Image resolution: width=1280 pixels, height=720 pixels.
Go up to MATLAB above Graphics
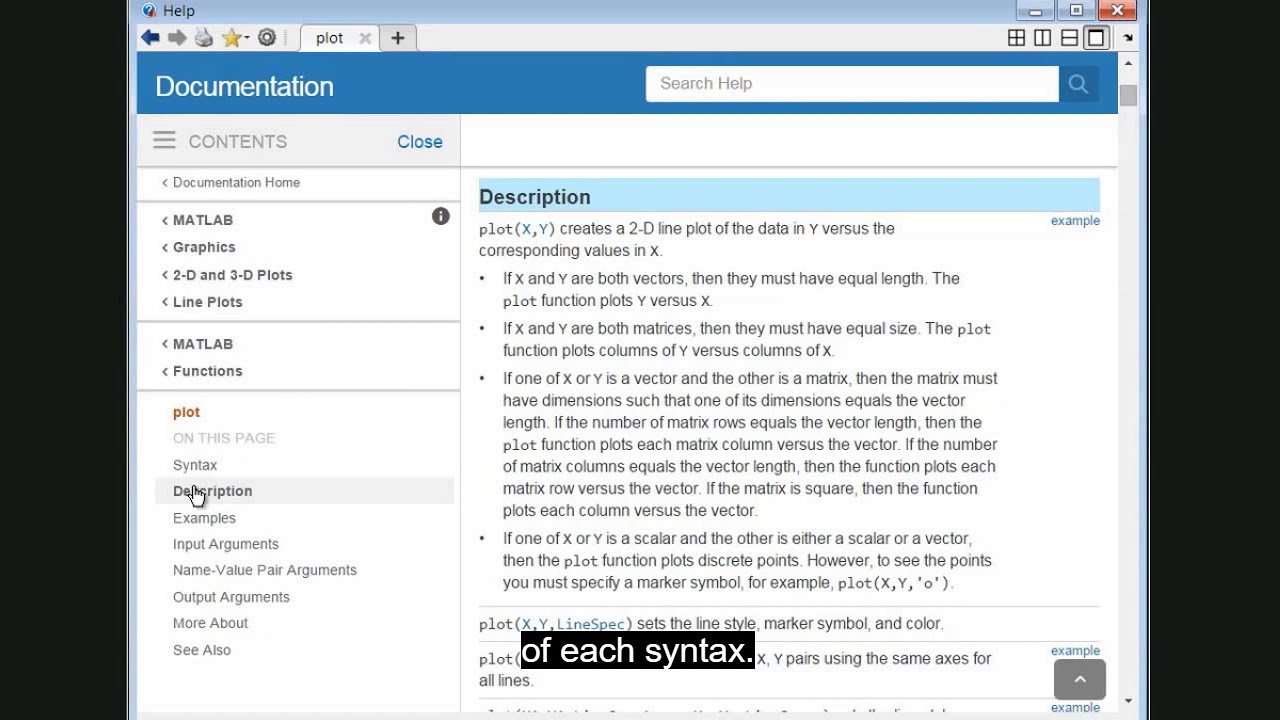click(x=203, y=220)
